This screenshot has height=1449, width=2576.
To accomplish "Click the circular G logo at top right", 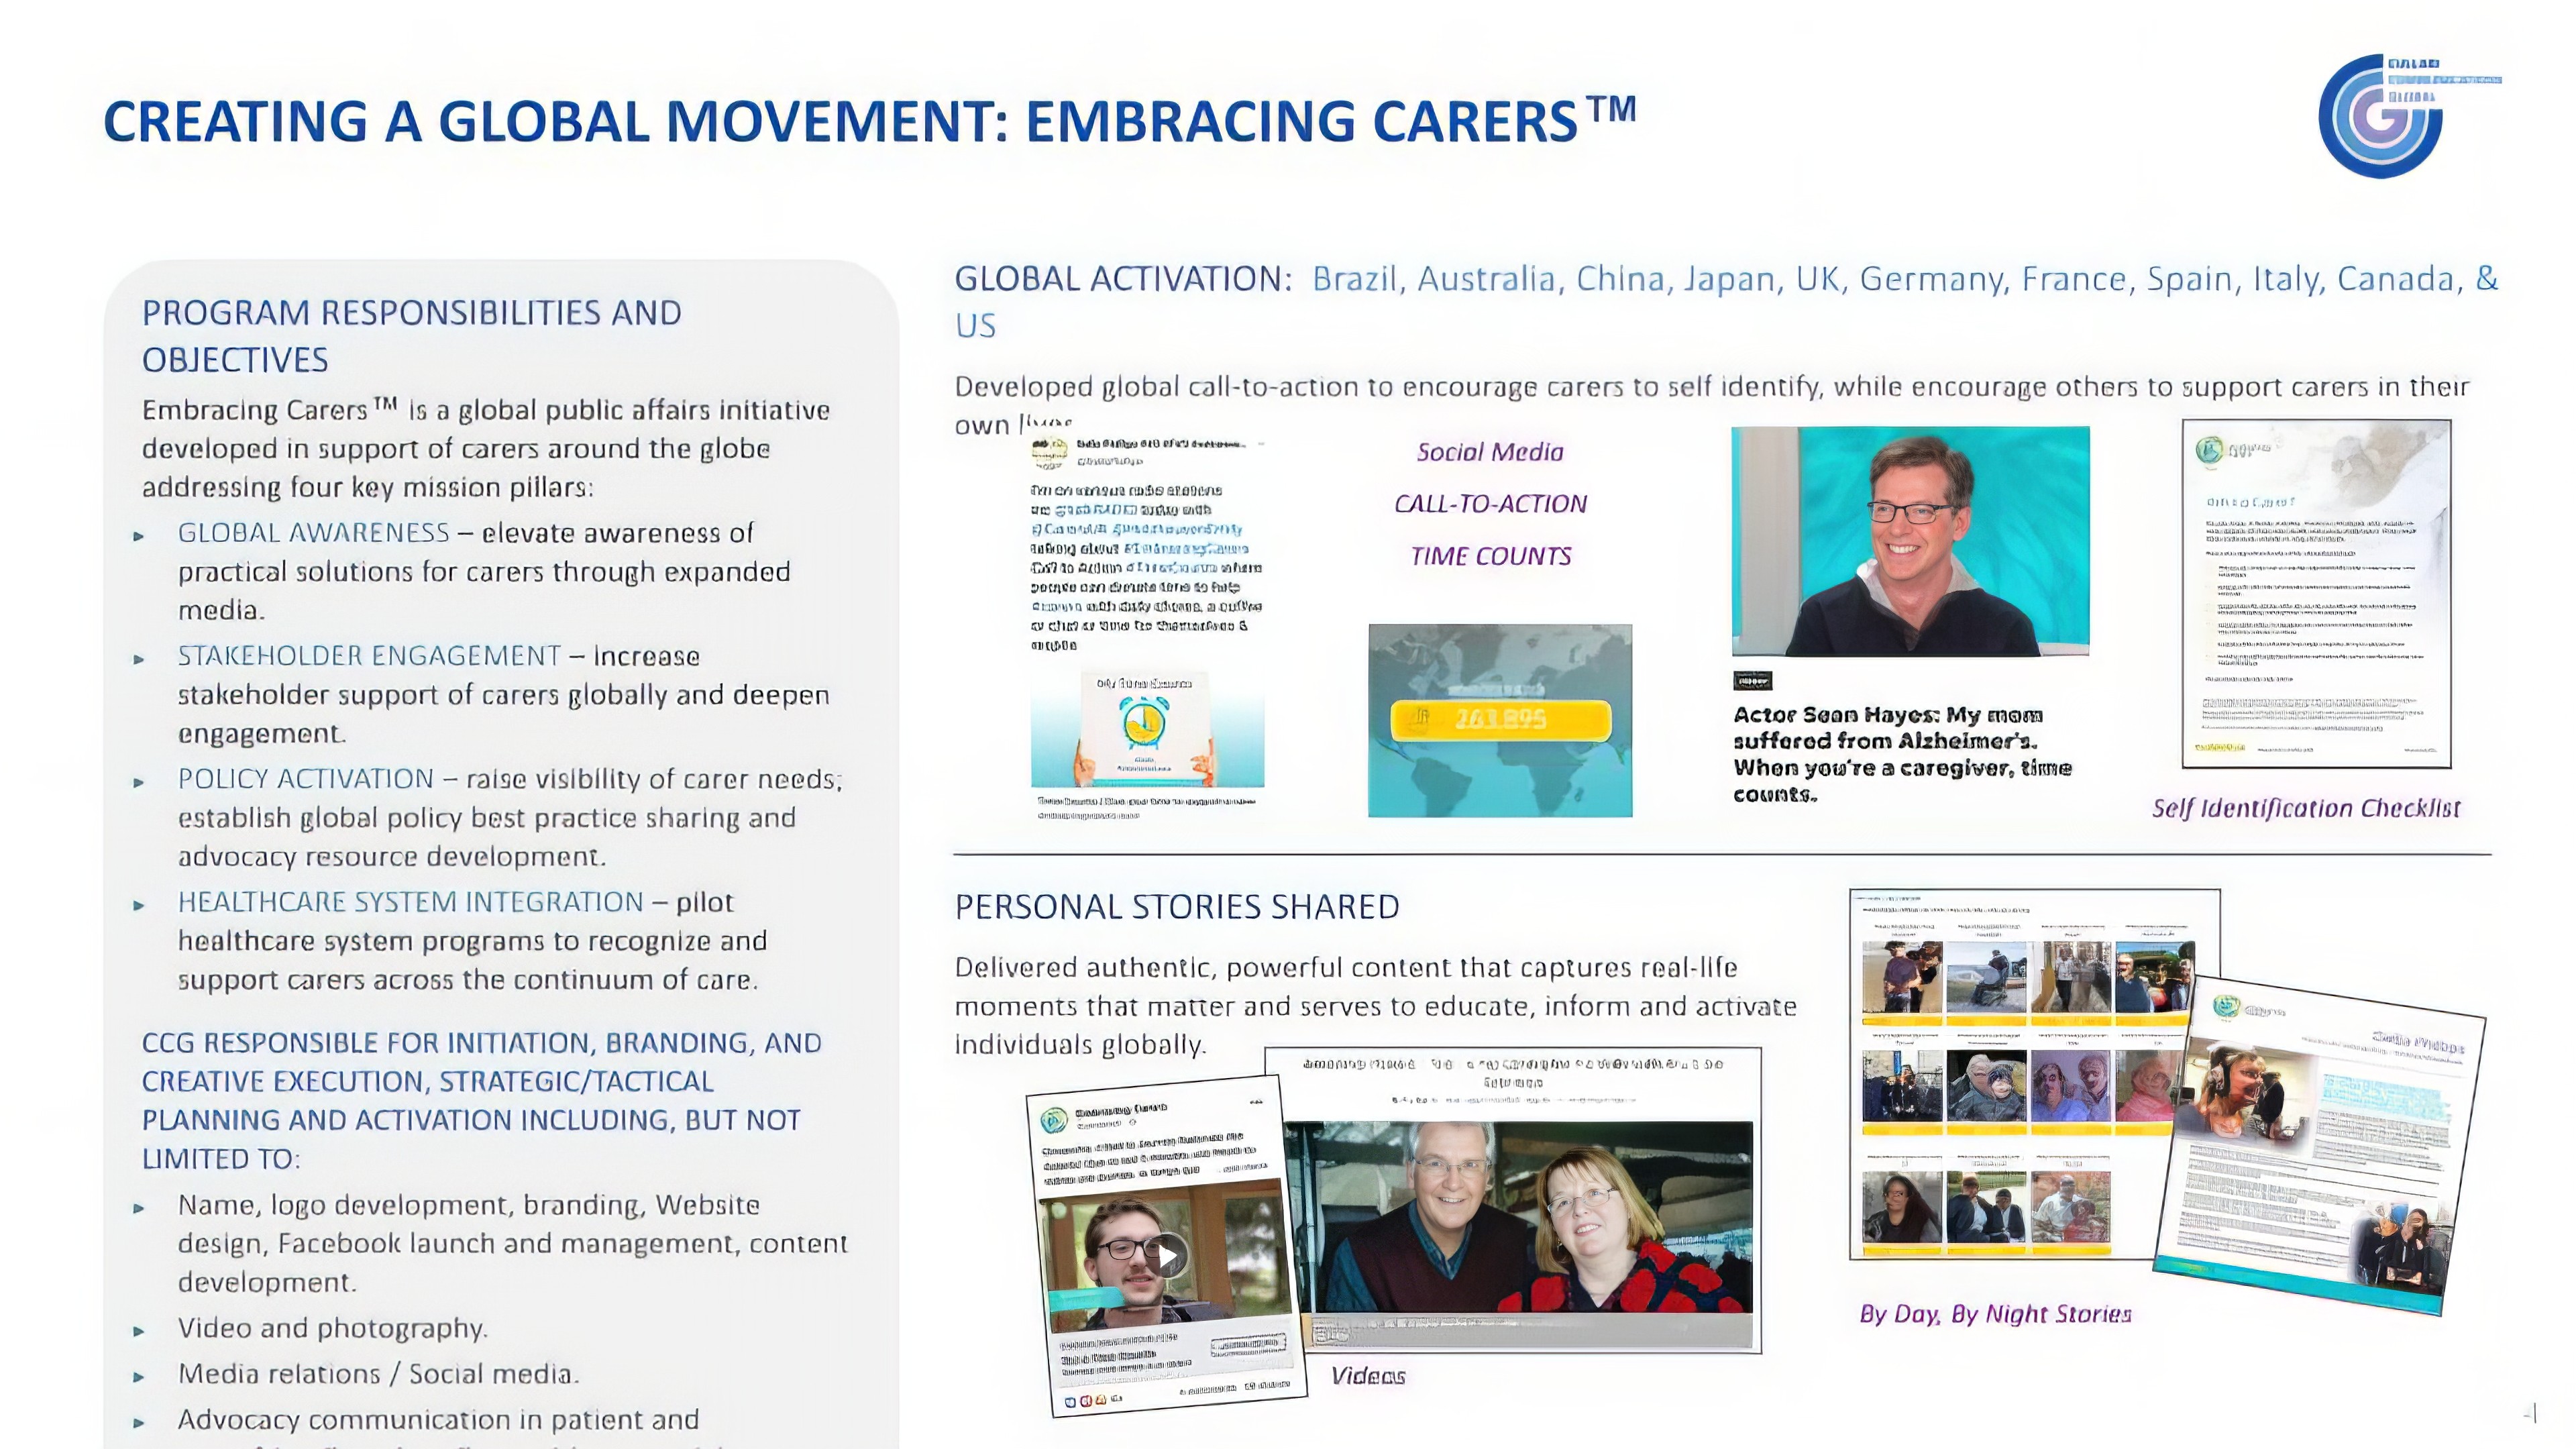I will pyautogui.click(x=2381, y=117).
